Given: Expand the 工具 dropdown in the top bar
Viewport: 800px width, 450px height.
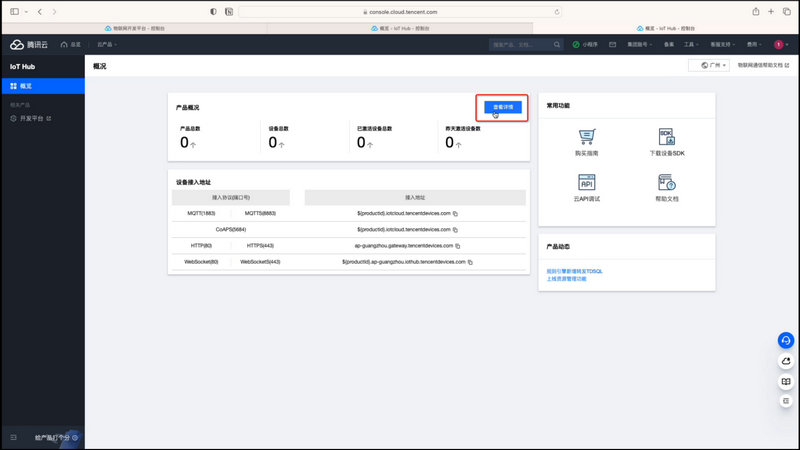Looking at the screenshot, I should (692, 45).
